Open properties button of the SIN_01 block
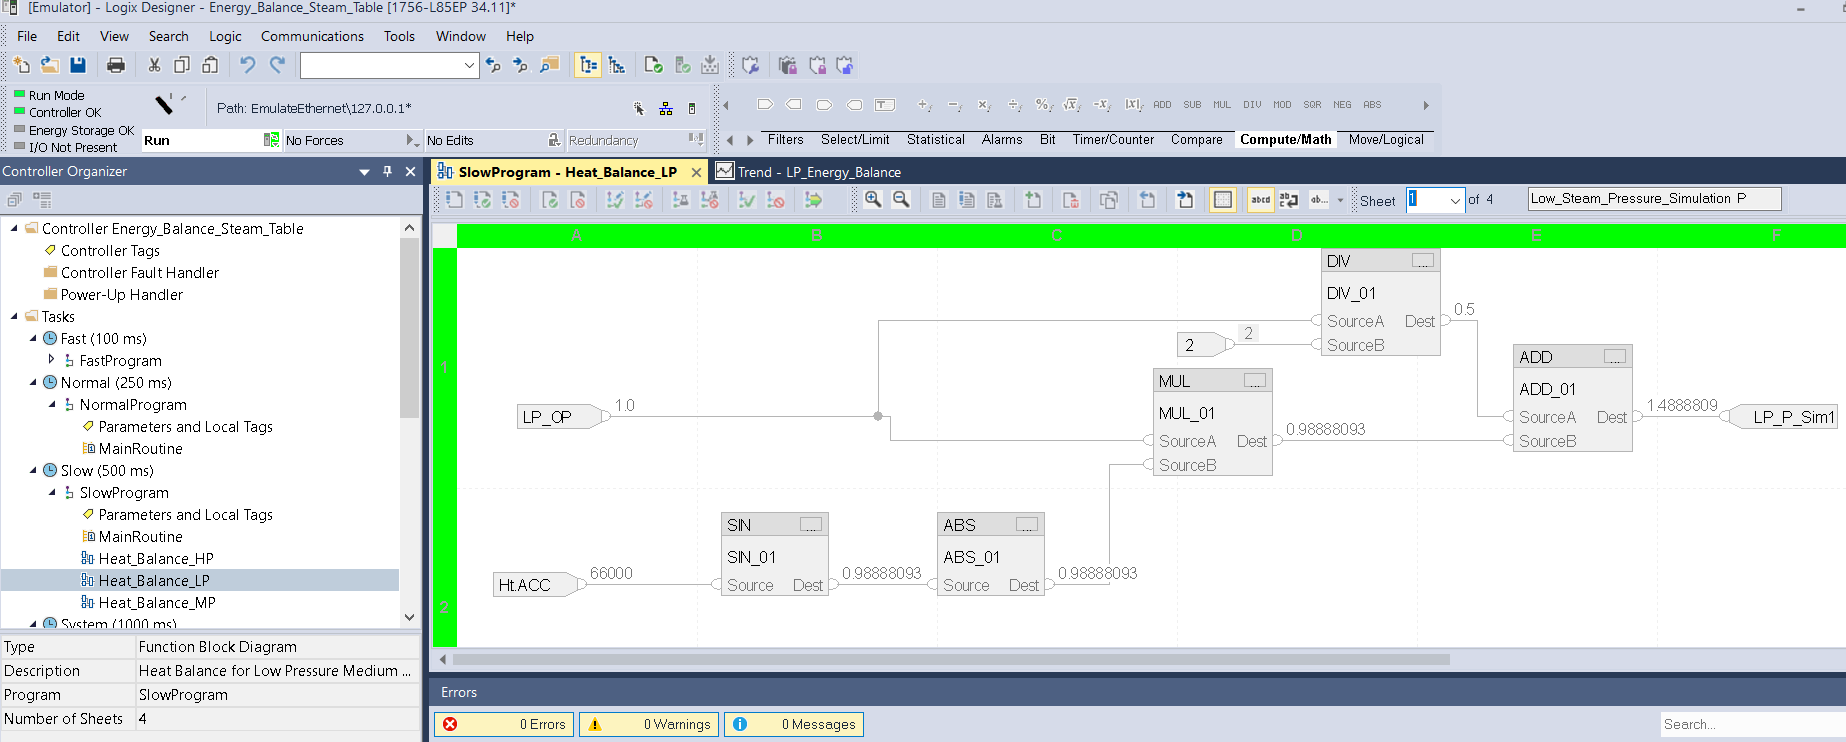Image resolution: width=1846 pixels, height=742 pixels. point(811,525)
